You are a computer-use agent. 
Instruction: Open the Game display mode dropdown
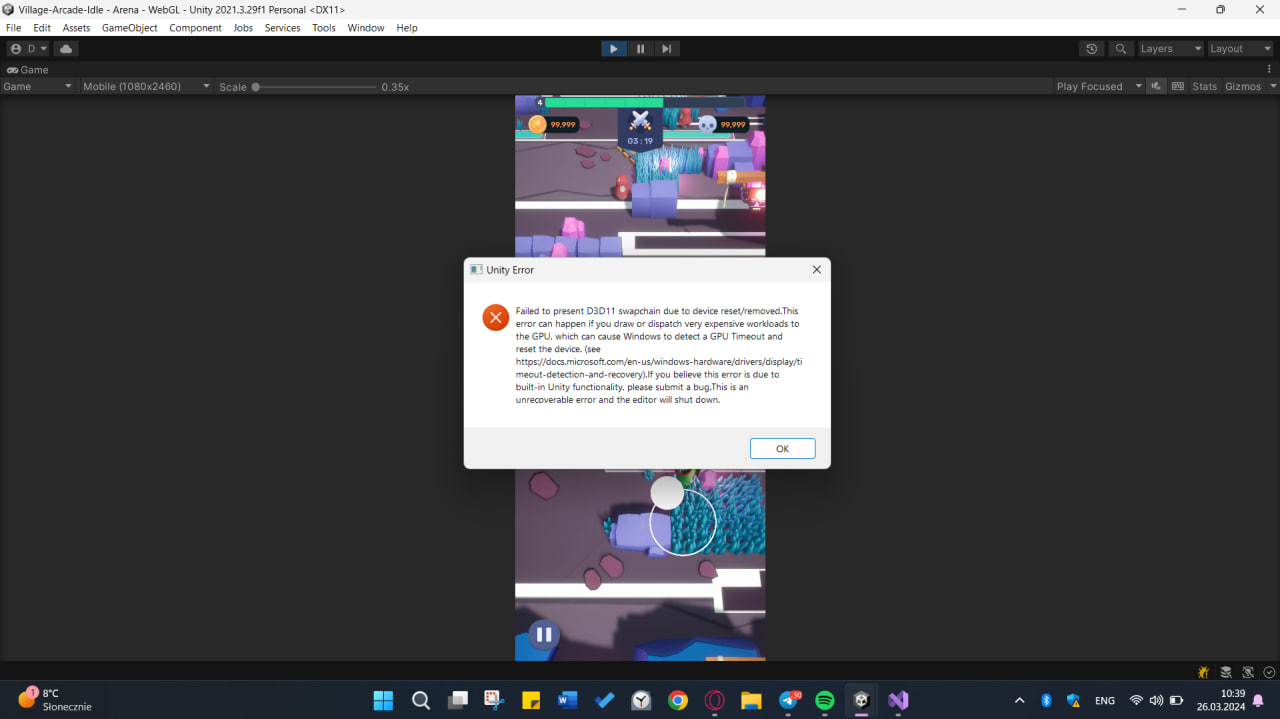pos(38,86)
